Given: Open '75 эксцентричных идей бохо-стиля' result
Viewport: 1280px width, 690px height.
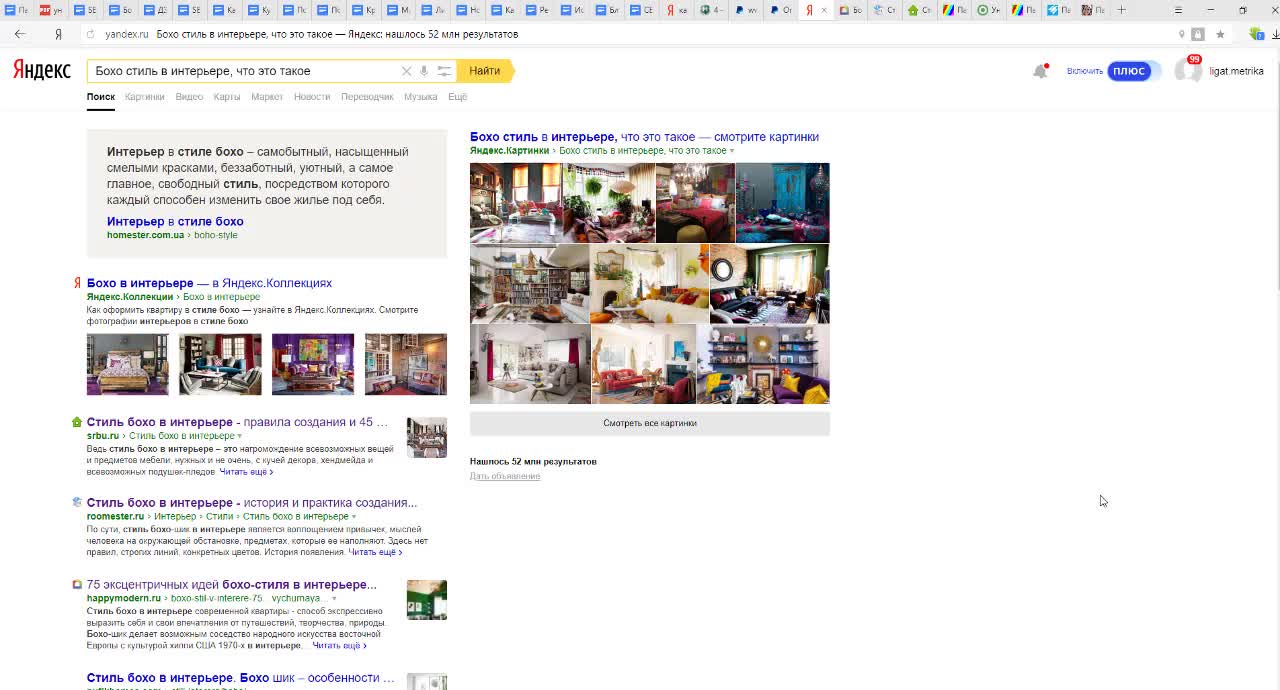Looking at the screenshot, I should (232, 584).
